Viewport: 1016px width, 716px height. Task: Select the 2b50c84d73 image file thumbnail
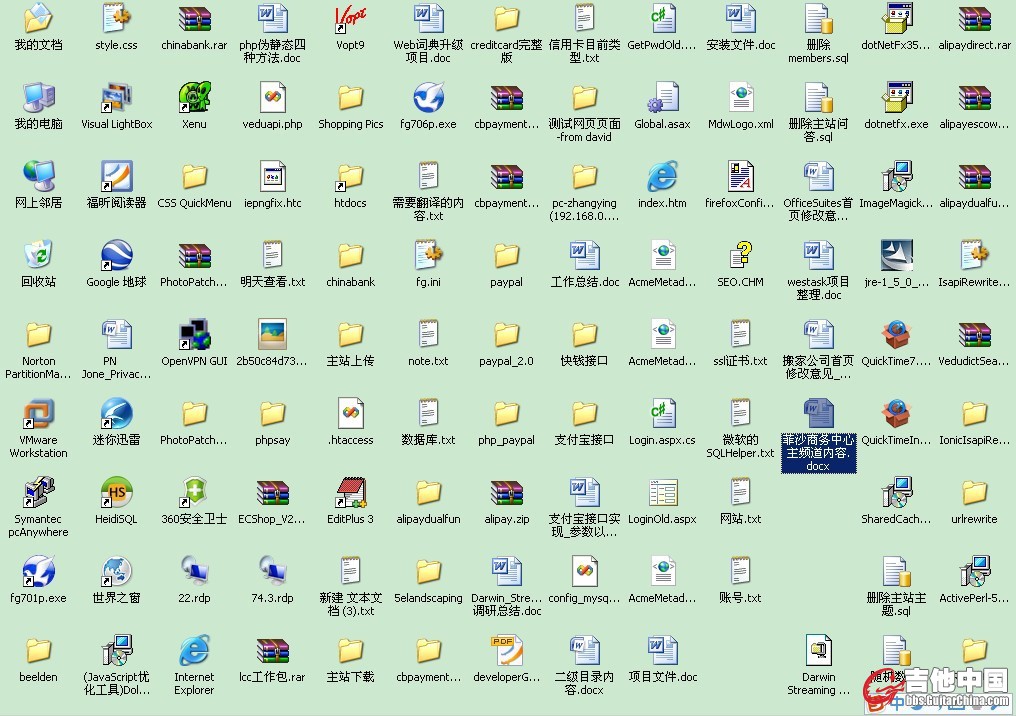pyautogui.click(x=272, y=335)
